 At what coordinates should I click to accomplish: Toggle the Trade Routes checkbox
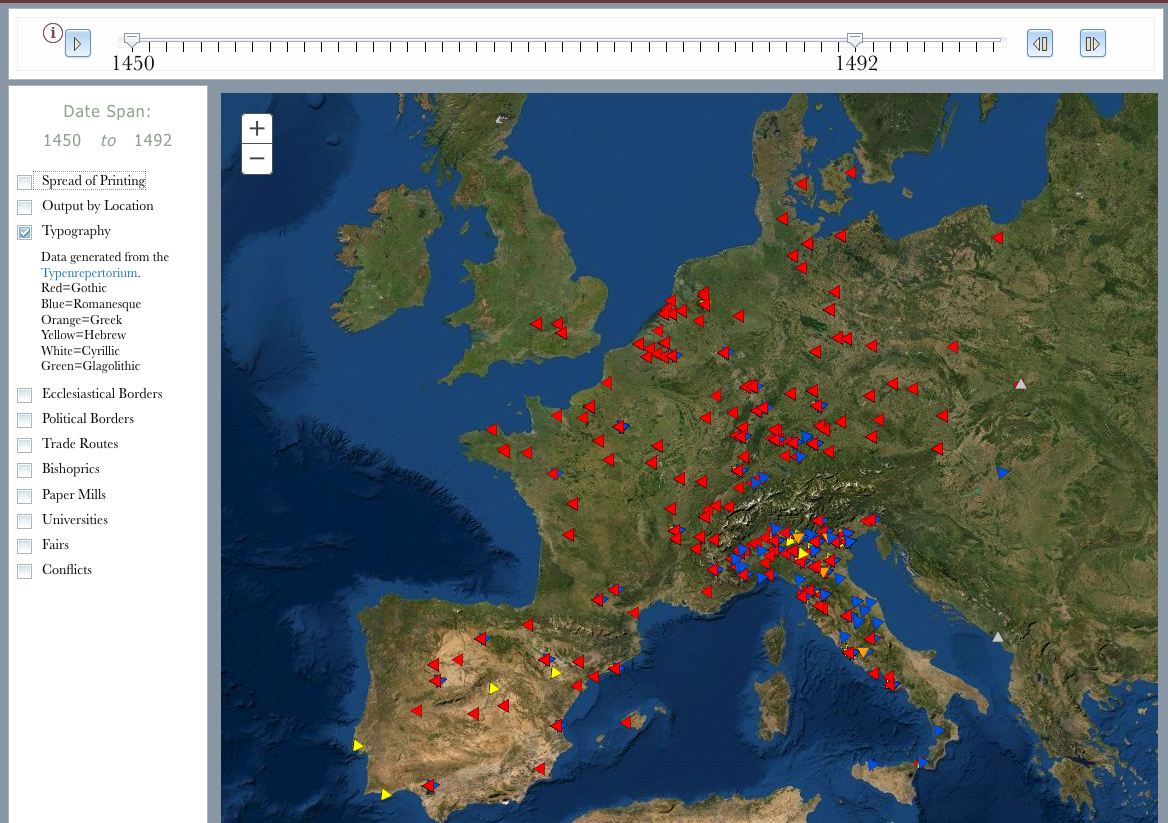click(25, 445)
